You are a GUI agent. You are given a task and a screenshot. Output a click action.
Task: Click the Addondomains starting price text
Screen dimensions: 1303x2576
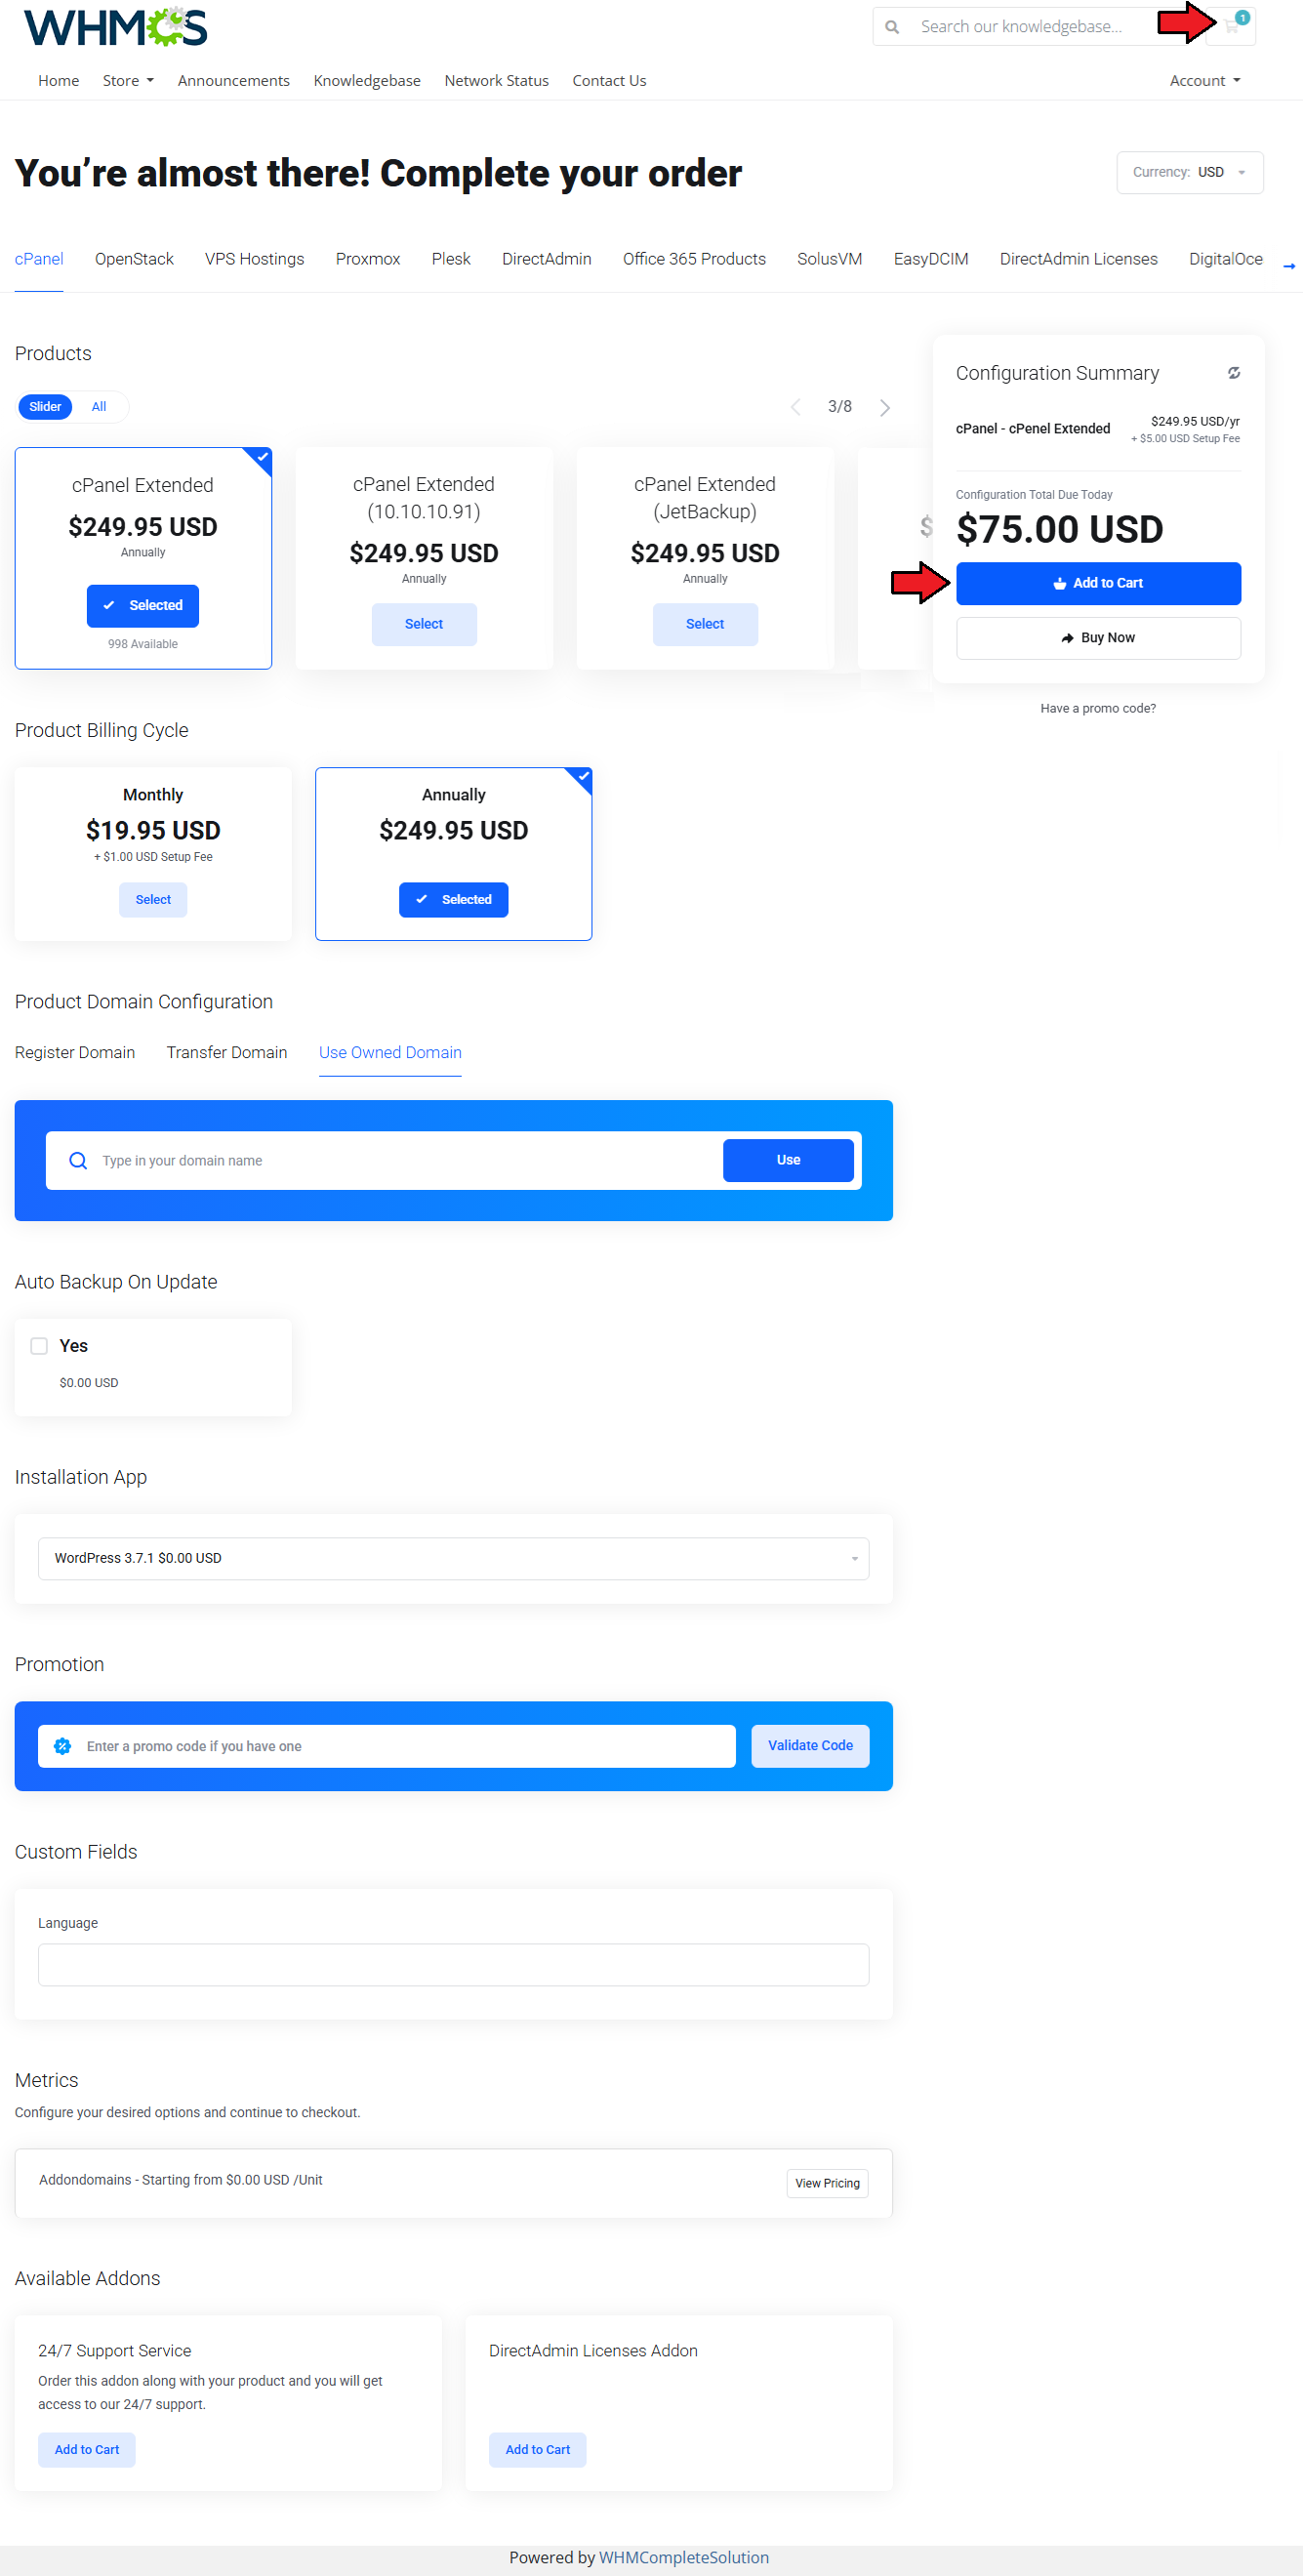181,2180
